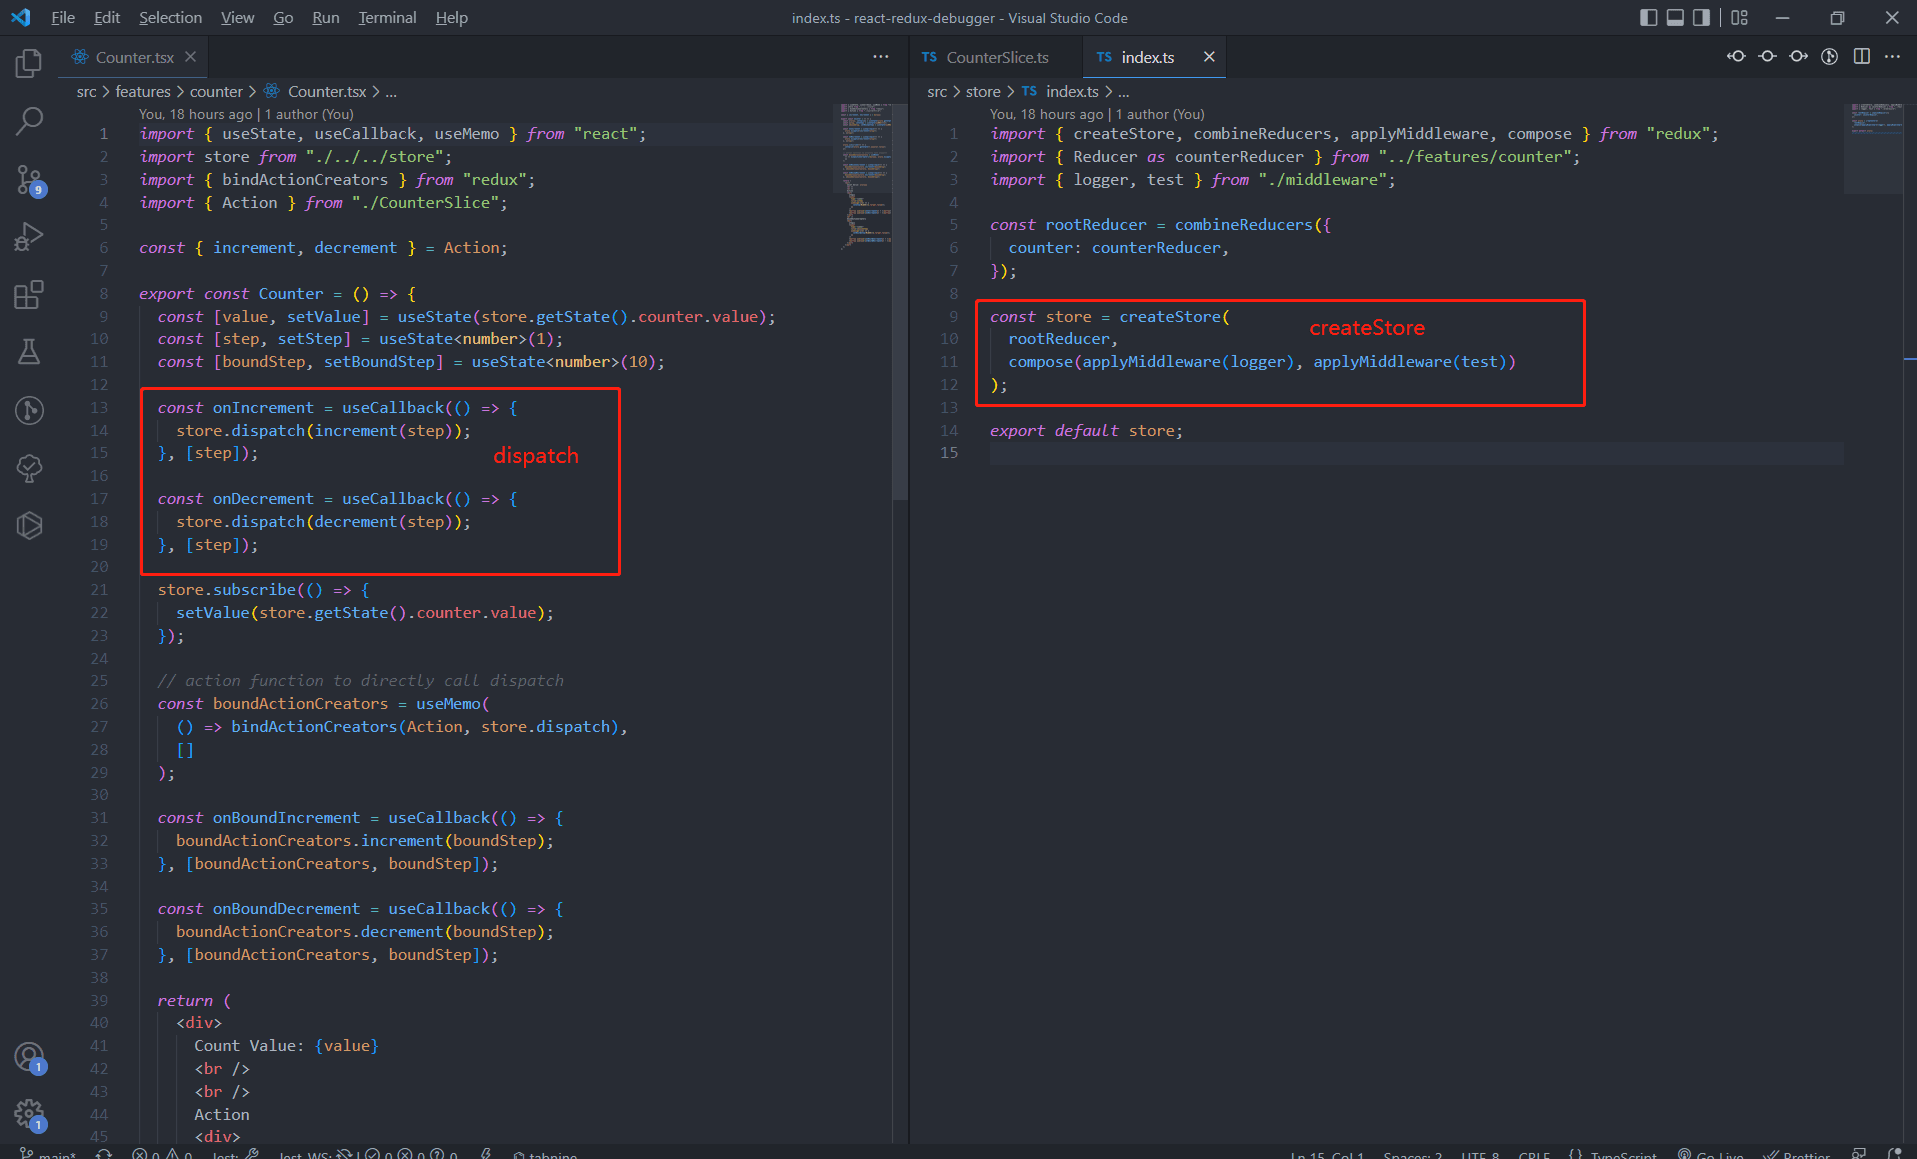Click store breadcrumb in right editor
This screenshot has height=1159, width=1917.
(x=983, y=91)
